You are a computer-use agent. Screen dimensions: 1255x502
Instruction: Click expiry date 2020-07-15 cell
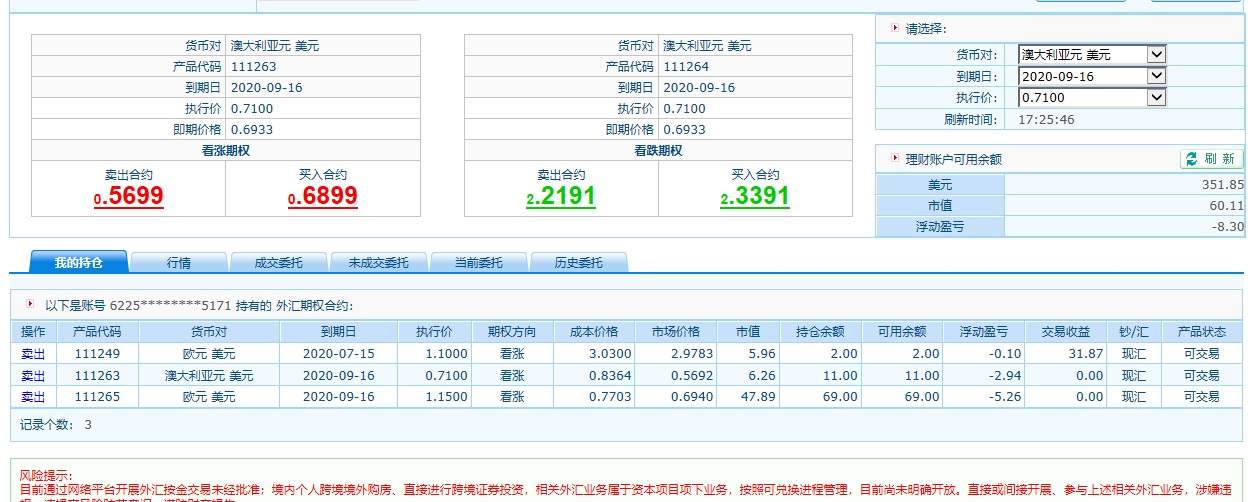point(338,354)
